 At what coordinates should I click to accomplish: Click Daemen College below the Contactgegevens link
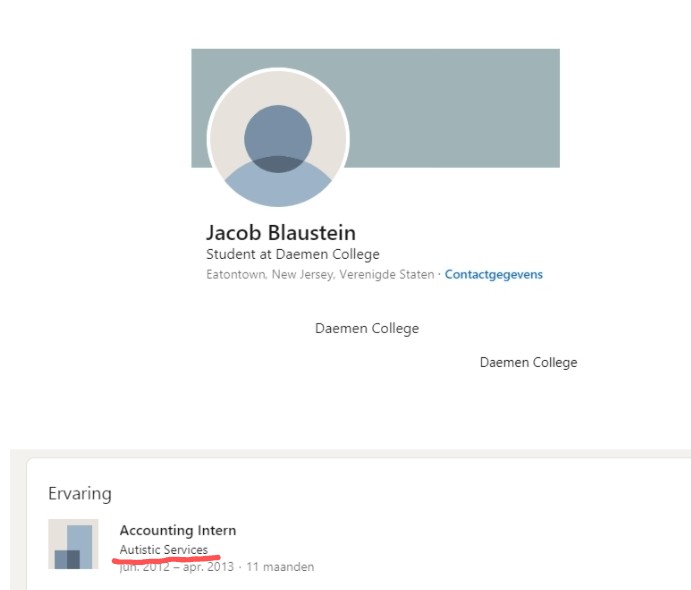click(x=367, y=328)
